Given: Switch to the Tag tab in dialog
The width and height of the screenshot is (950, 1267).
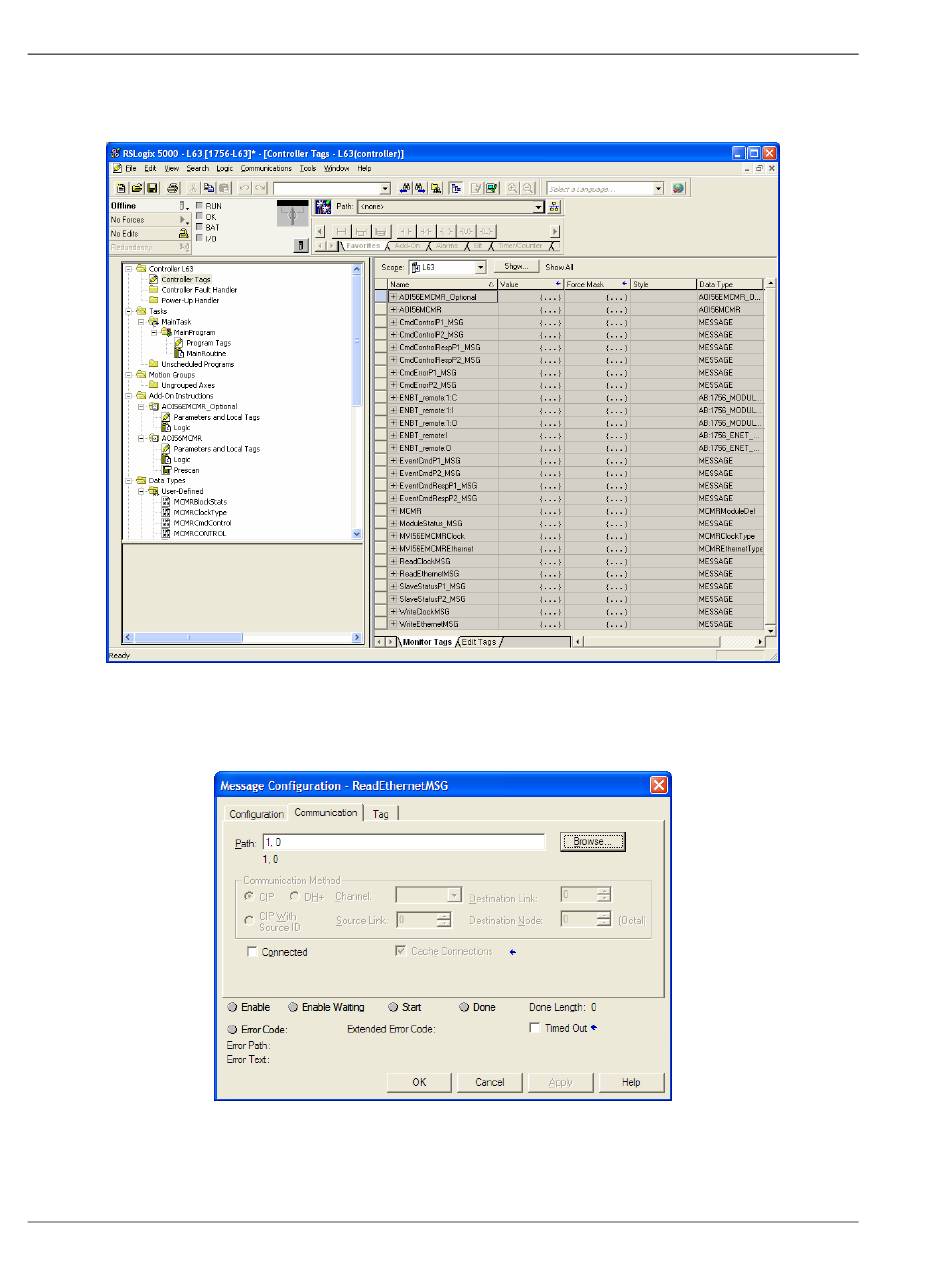Looking at the screenshot, I should coord(381,814).
